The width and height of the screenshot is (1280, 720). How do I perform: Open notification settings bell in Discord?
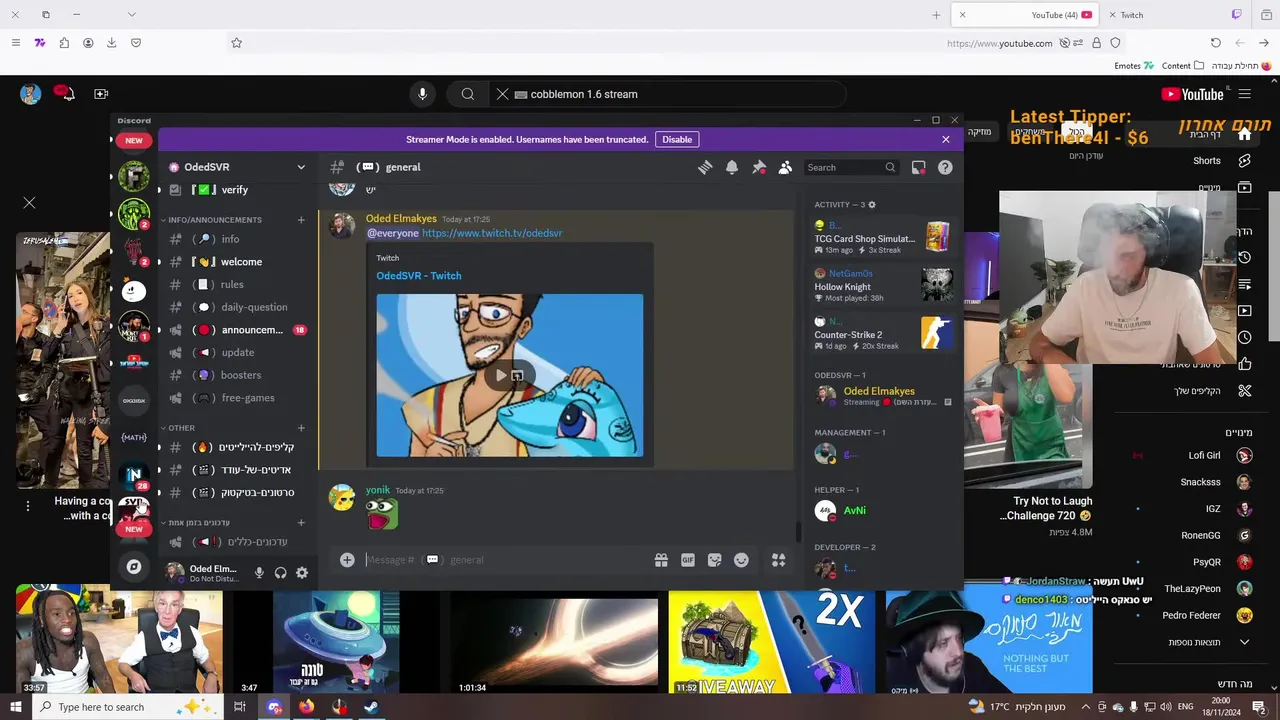tap(732, 167)
